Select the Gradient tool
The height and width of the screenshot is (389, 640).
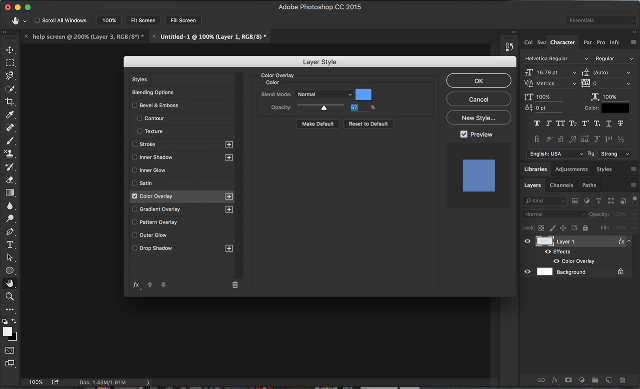(x=10, y=193)
